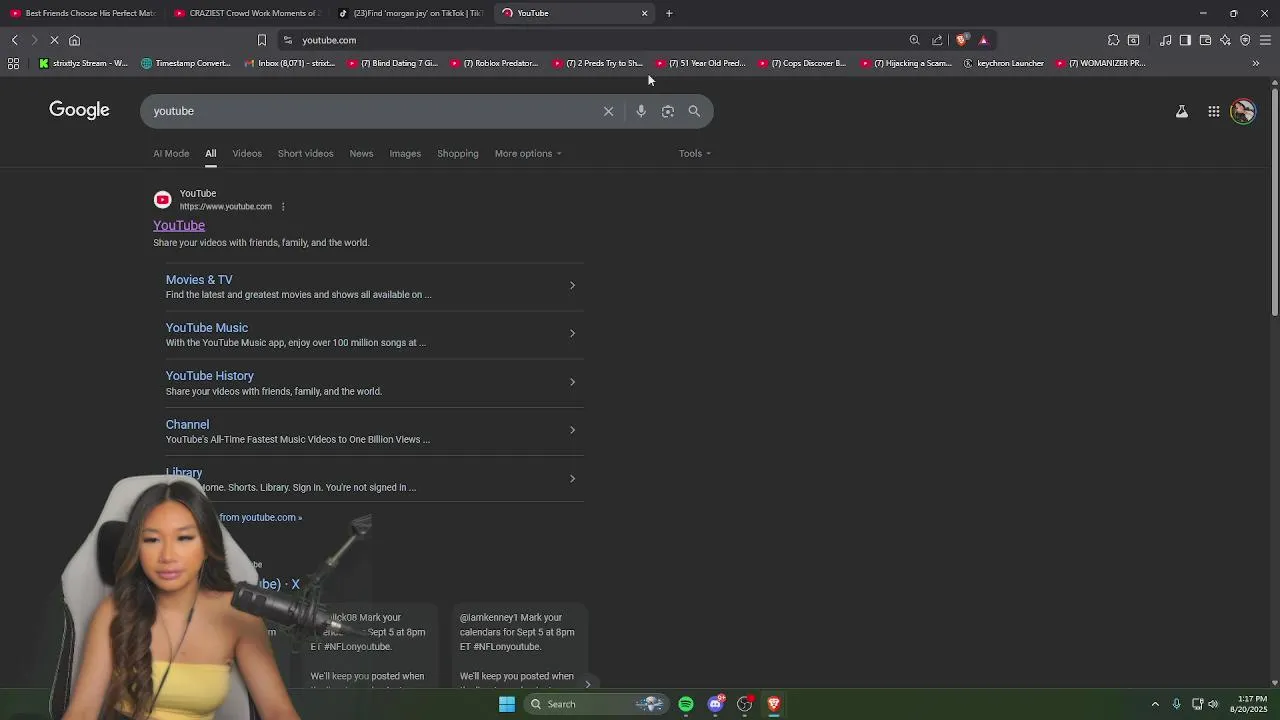Viewport: 1280px width, 720px height.
Task: Open Spotify from the taskbar
Action: (x=686, y=704)
